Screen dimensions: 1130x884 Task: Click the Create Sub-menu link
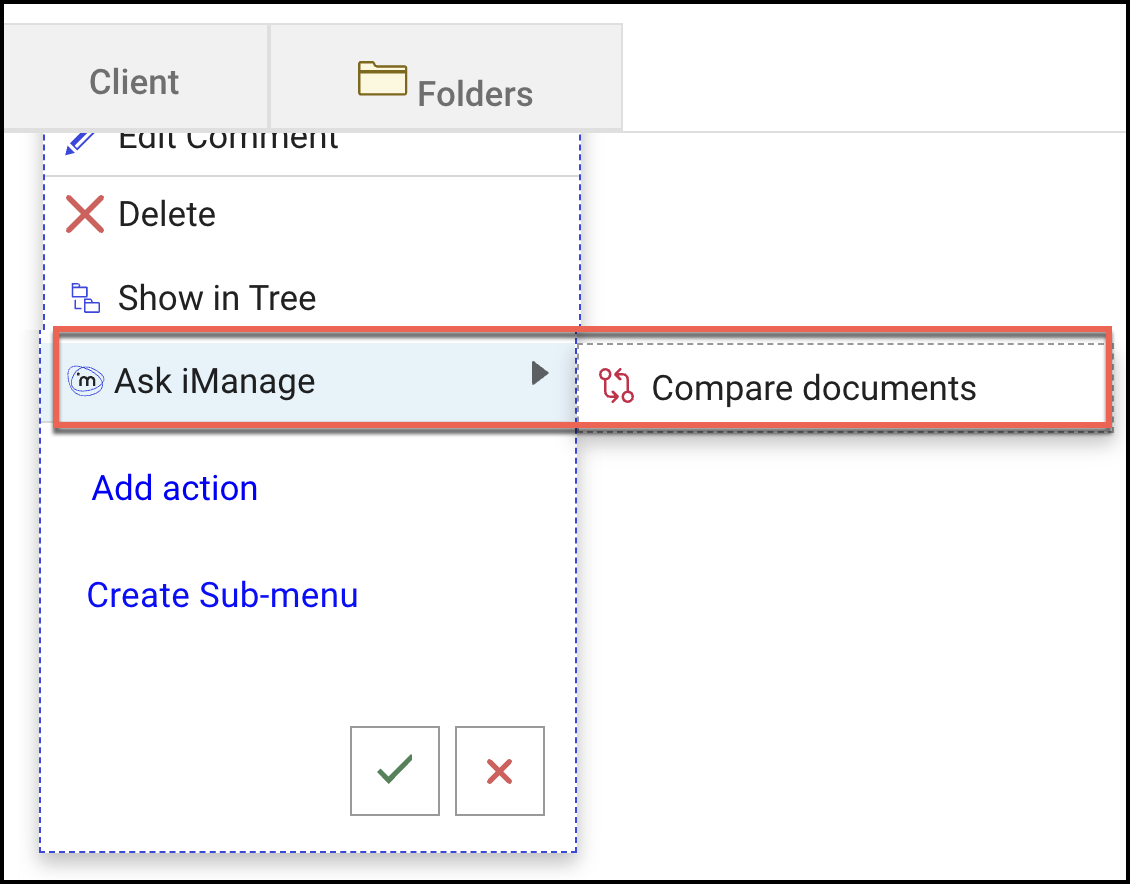tap(222, 595)
